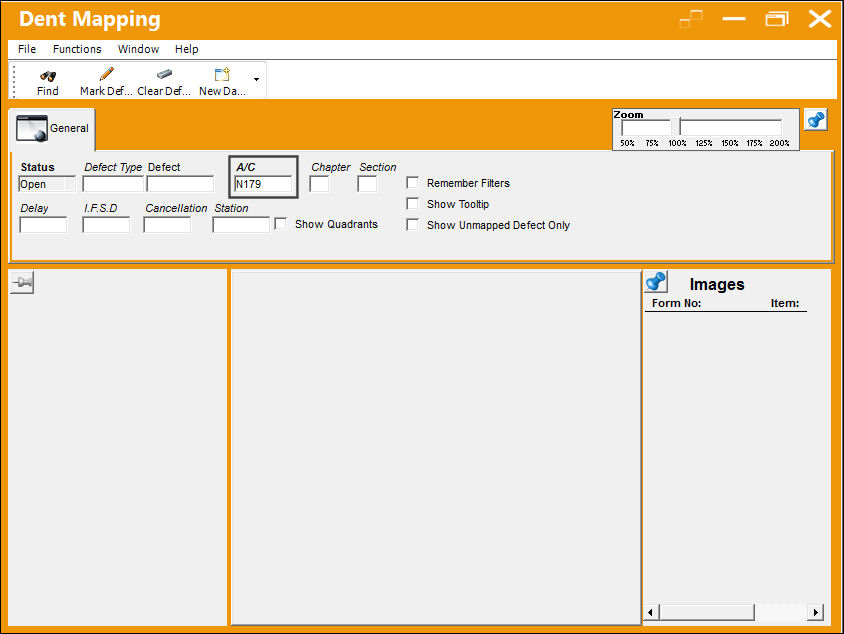
Task: Click the Item: column header
Action: pos(785,303)
